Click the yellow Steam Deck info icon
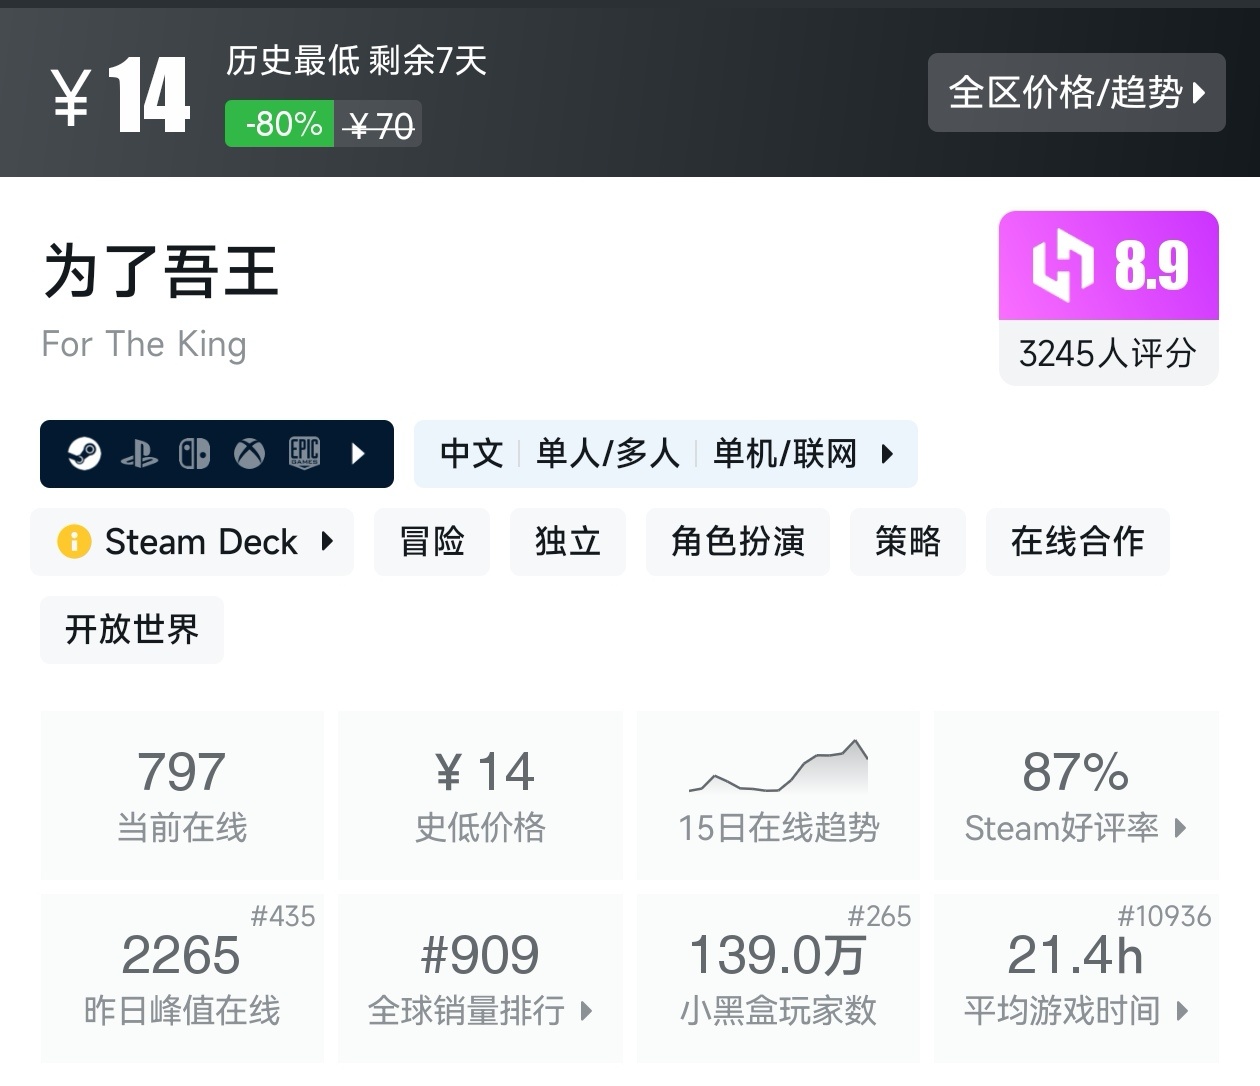Viewport: 1260px width, 1086px height. 74,542
